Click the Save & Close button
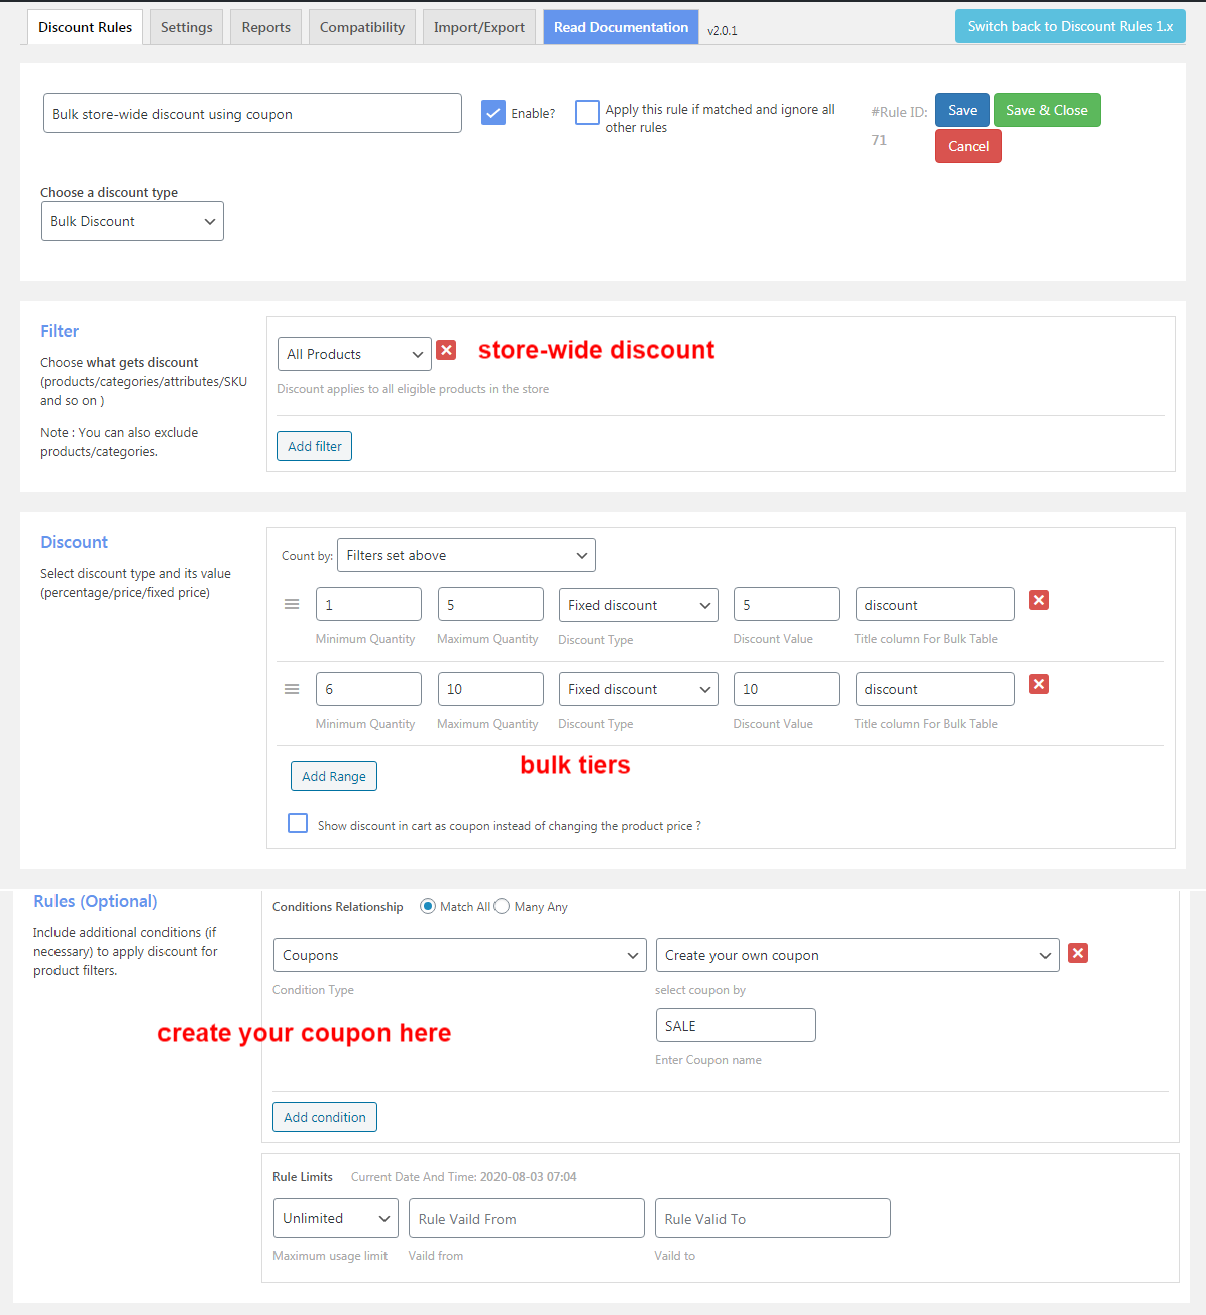The width and height of the screenshot is (1206, 1315). (1047, 110)
